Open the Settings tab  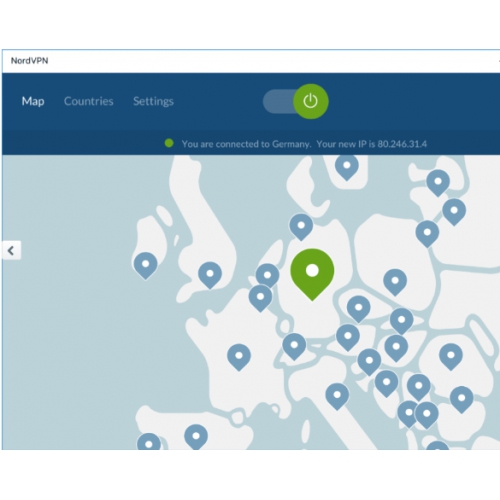153,101
